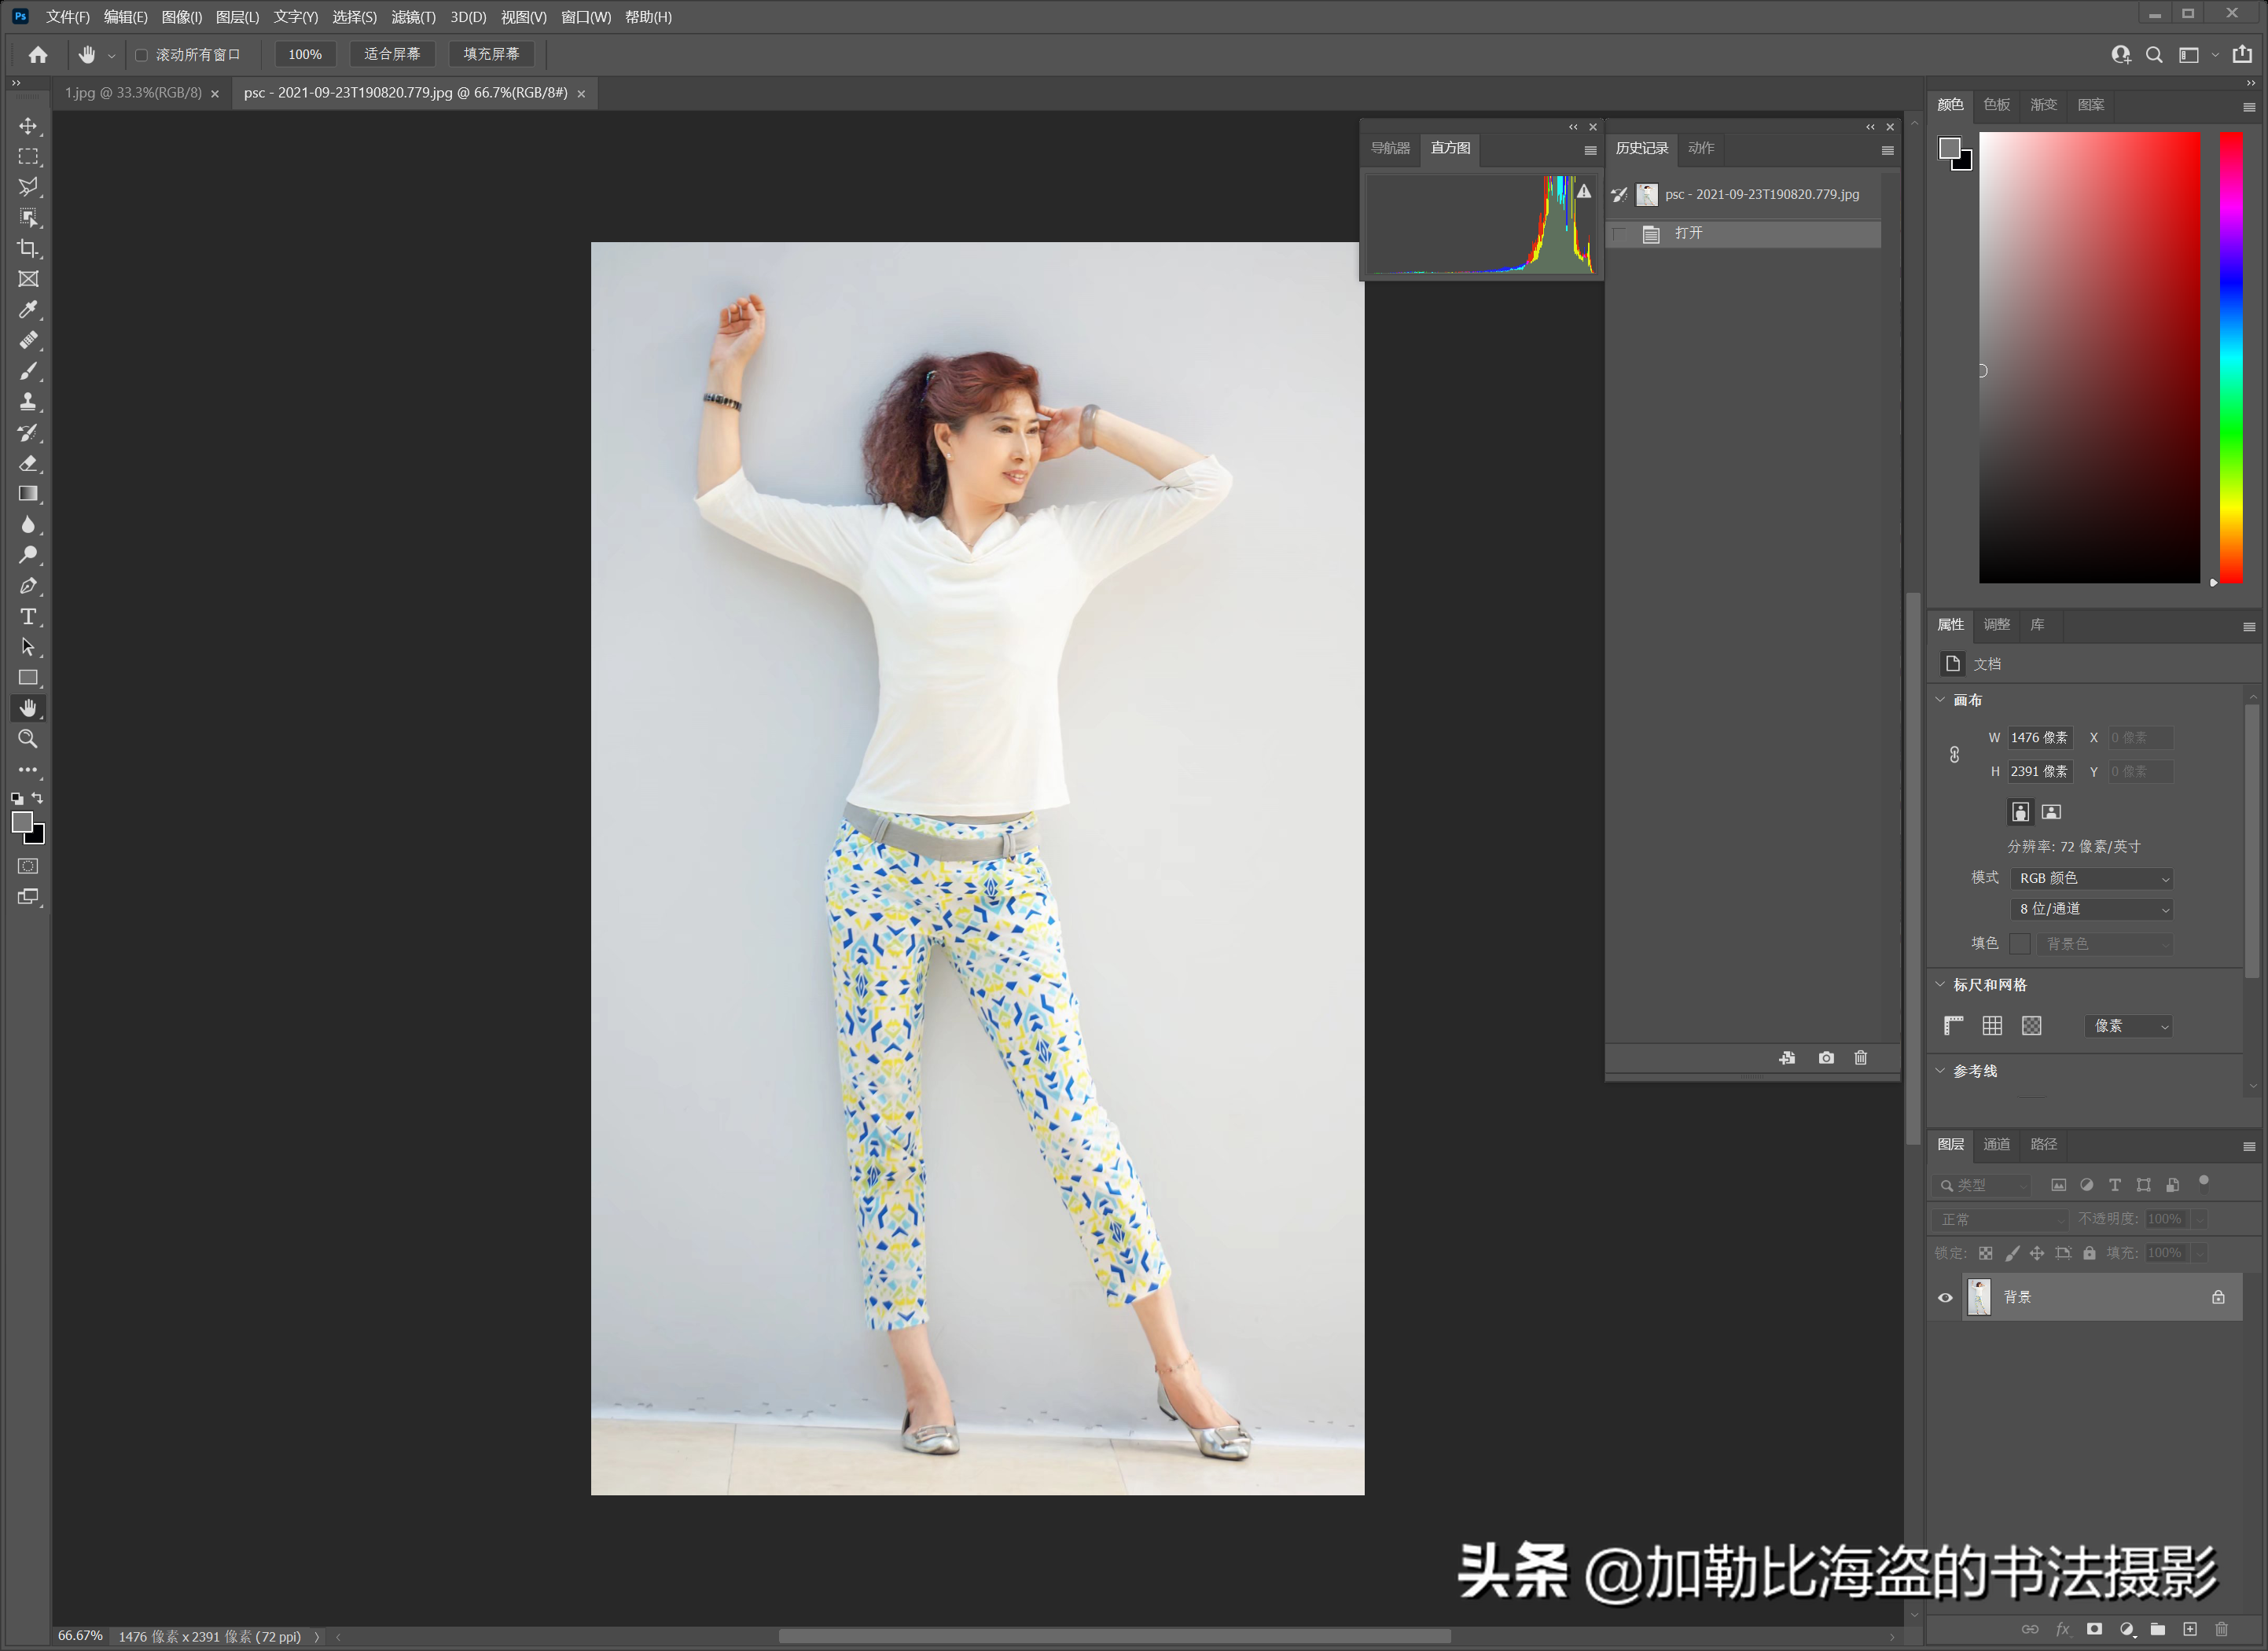Select the Clone Stamp tool
This screenshot has height=1651, width=2268.
pyautogui.click(x=28, y=402)
